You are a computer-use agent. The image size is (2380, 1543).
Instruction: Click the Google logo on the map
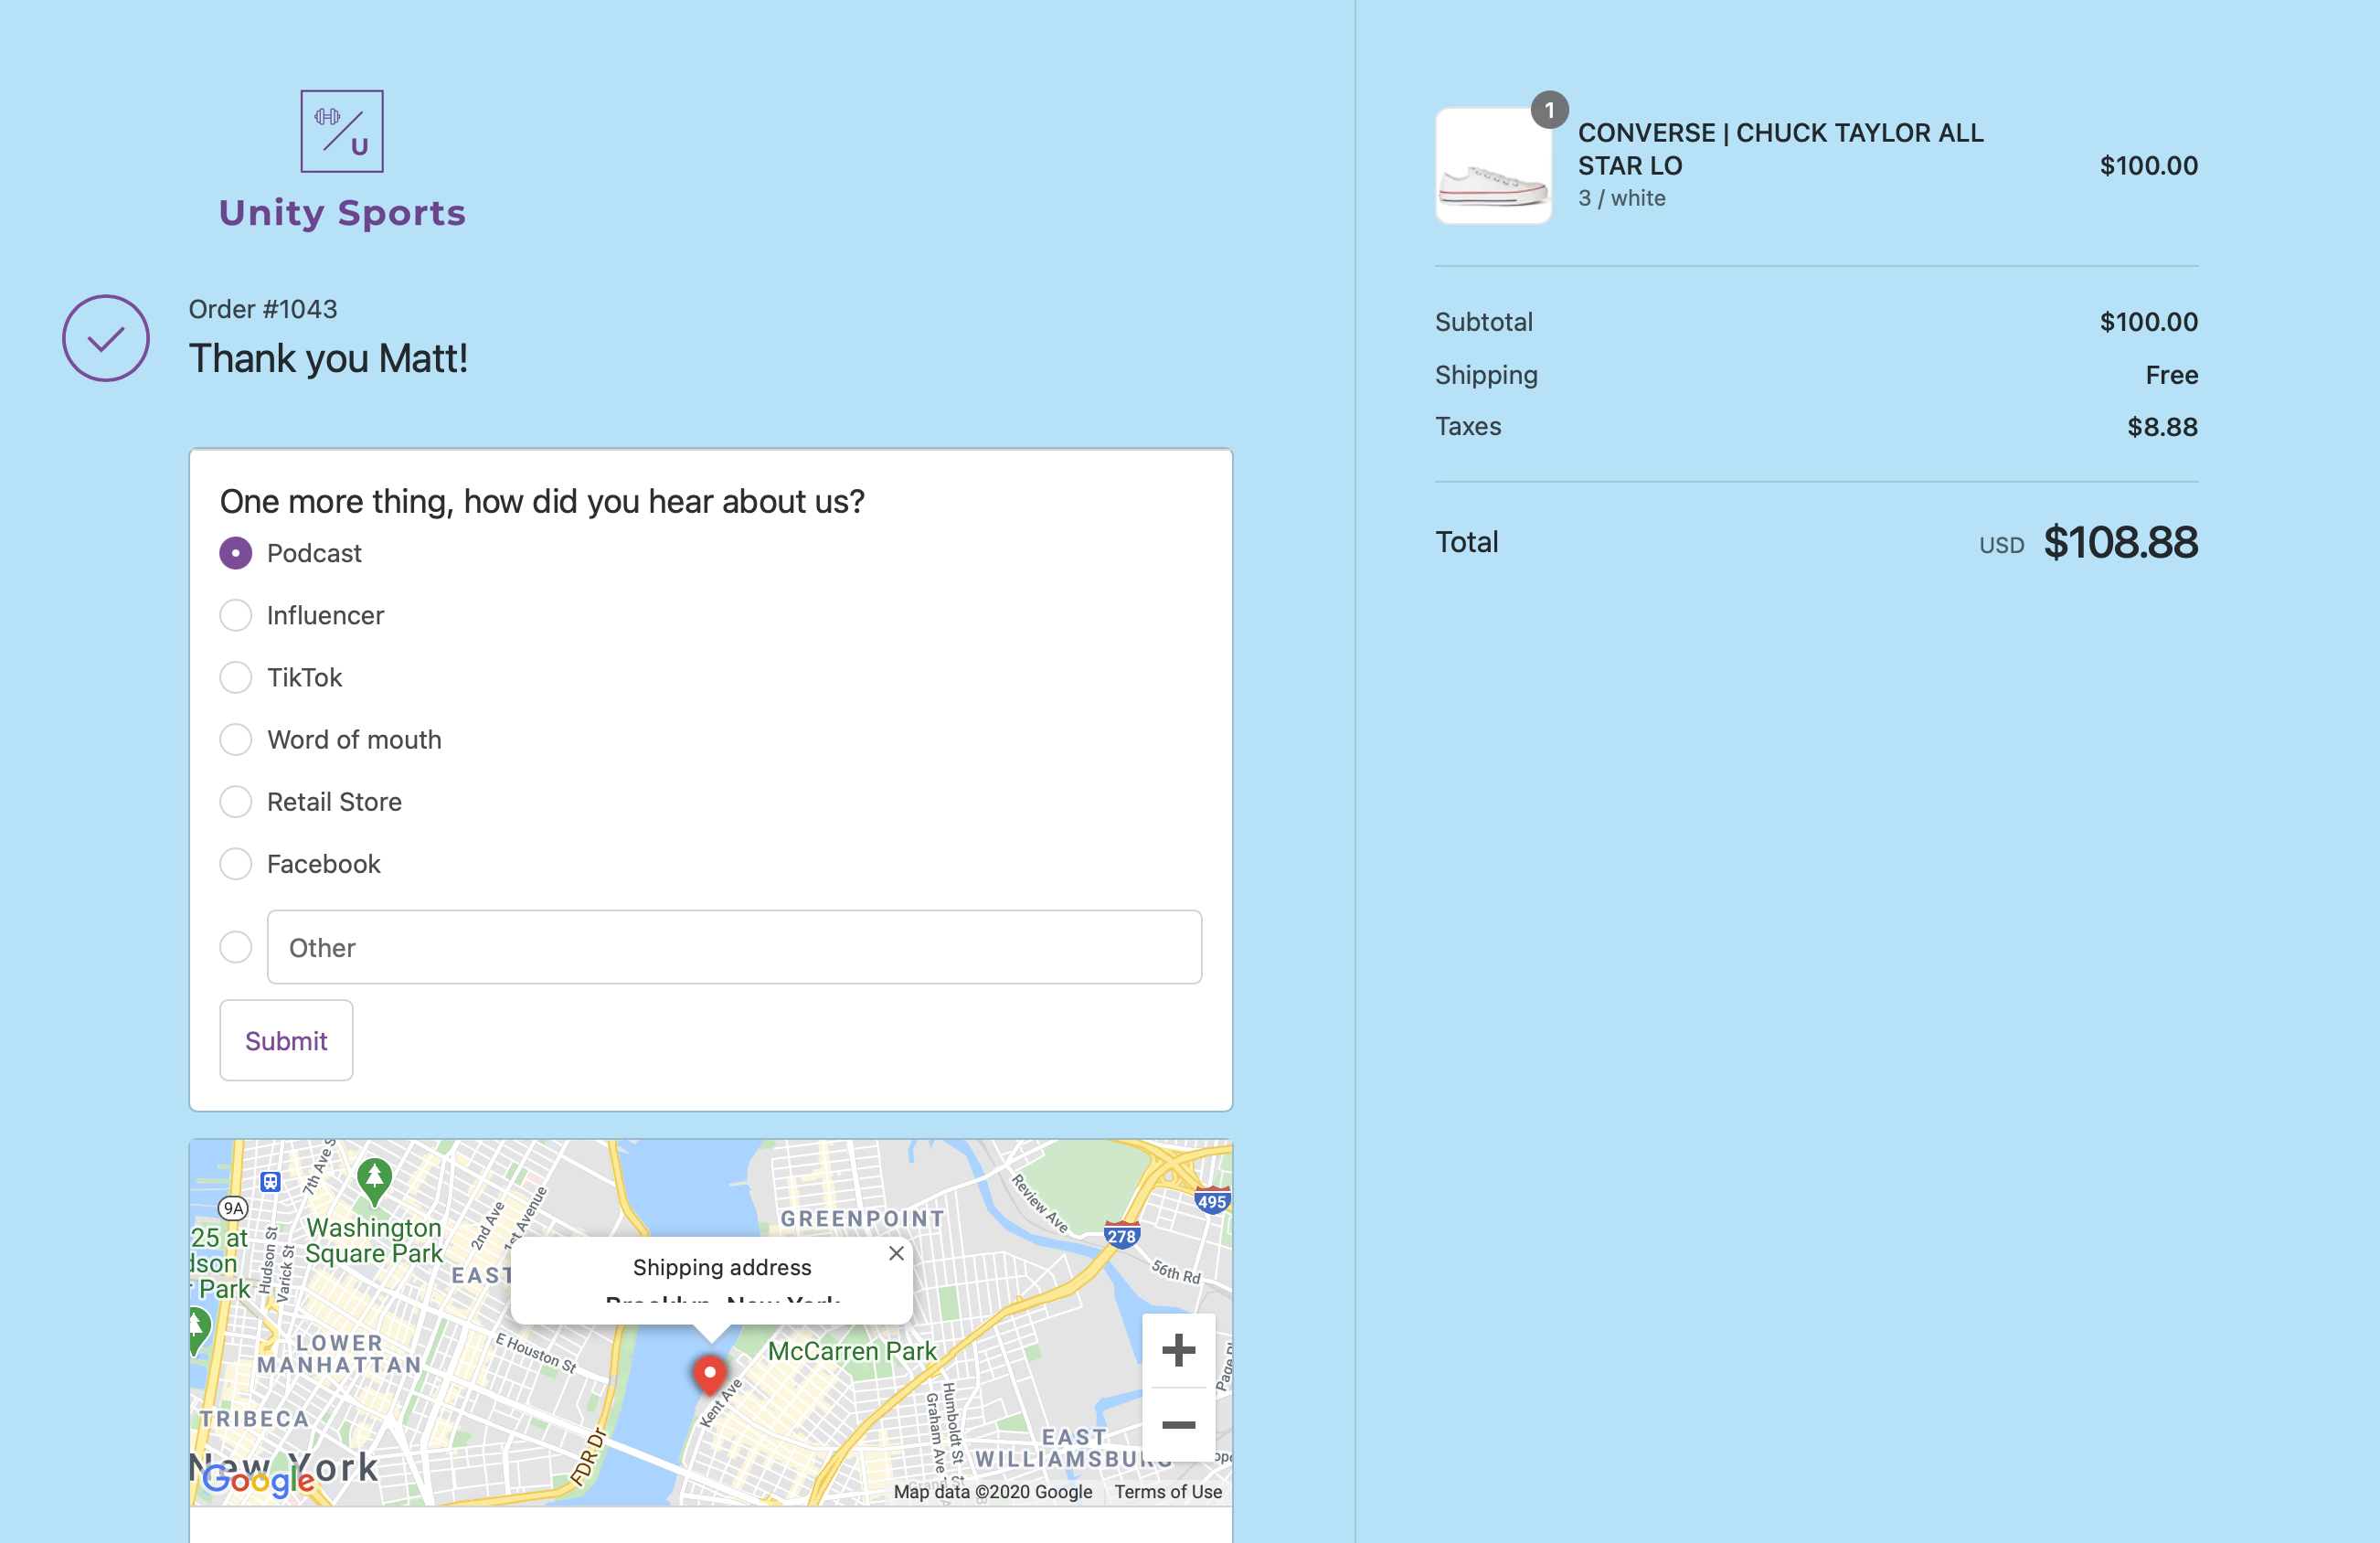[x=257, y=1478]
